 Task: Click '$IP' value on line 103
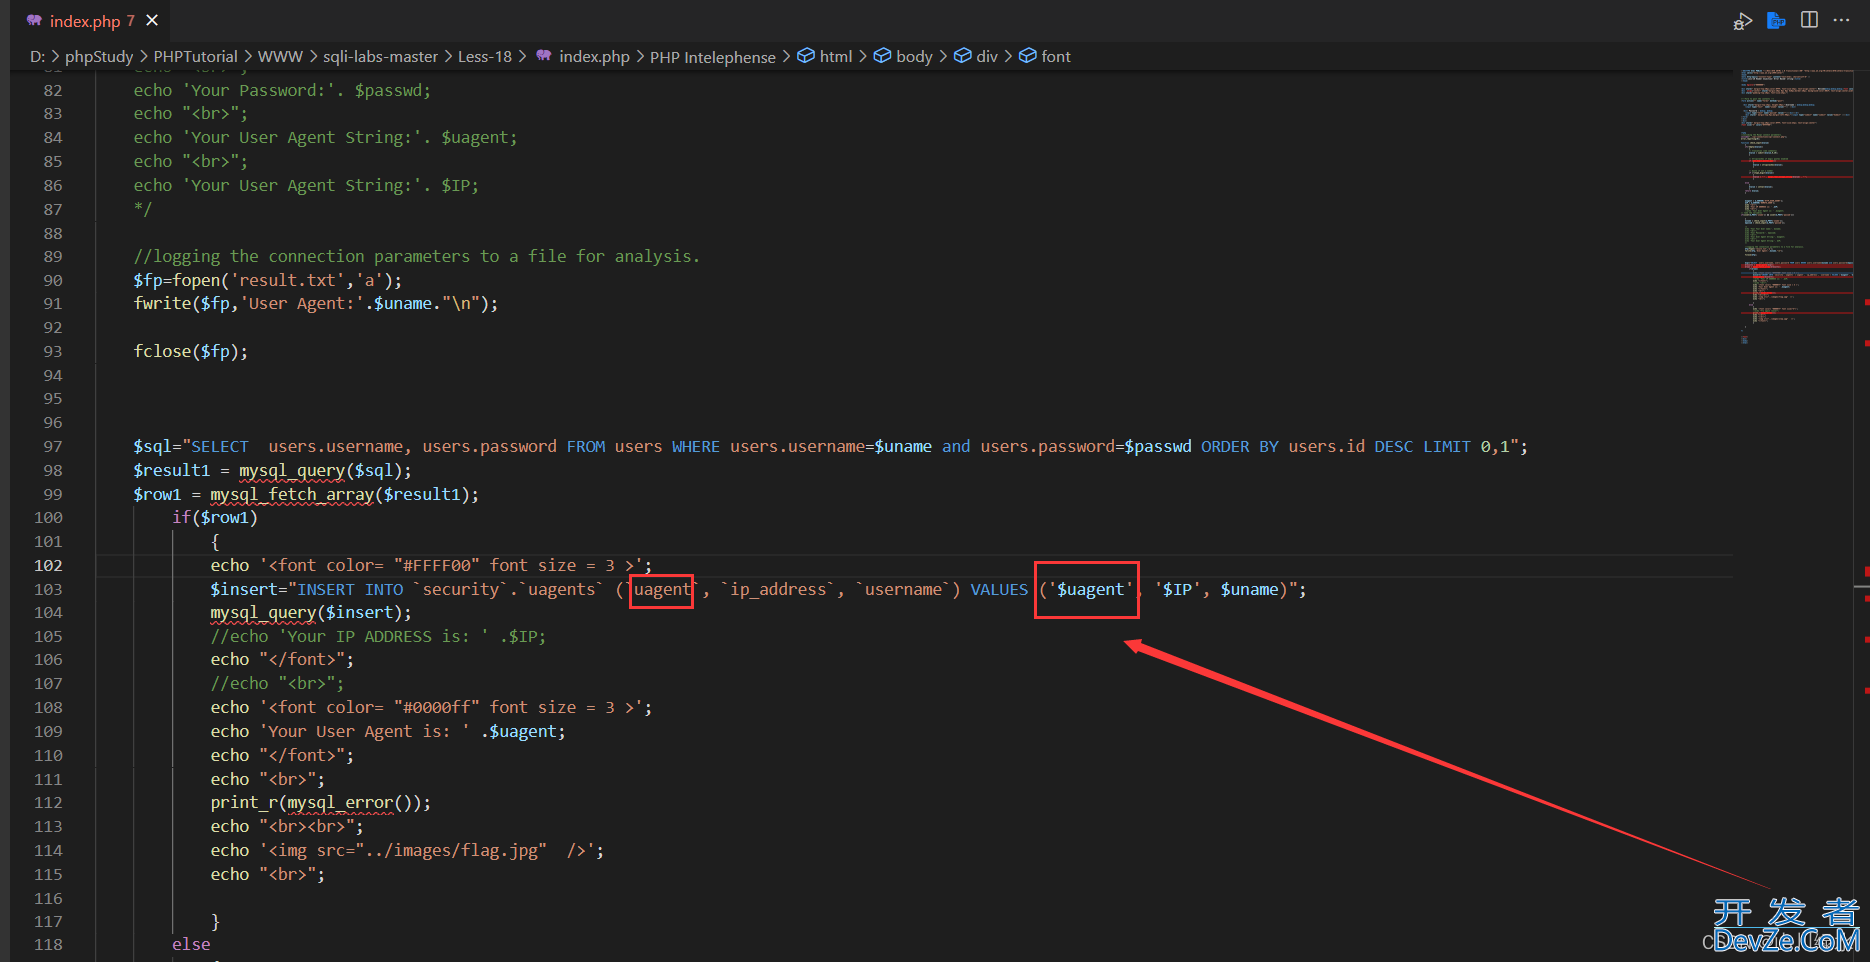coord(1178,590)
